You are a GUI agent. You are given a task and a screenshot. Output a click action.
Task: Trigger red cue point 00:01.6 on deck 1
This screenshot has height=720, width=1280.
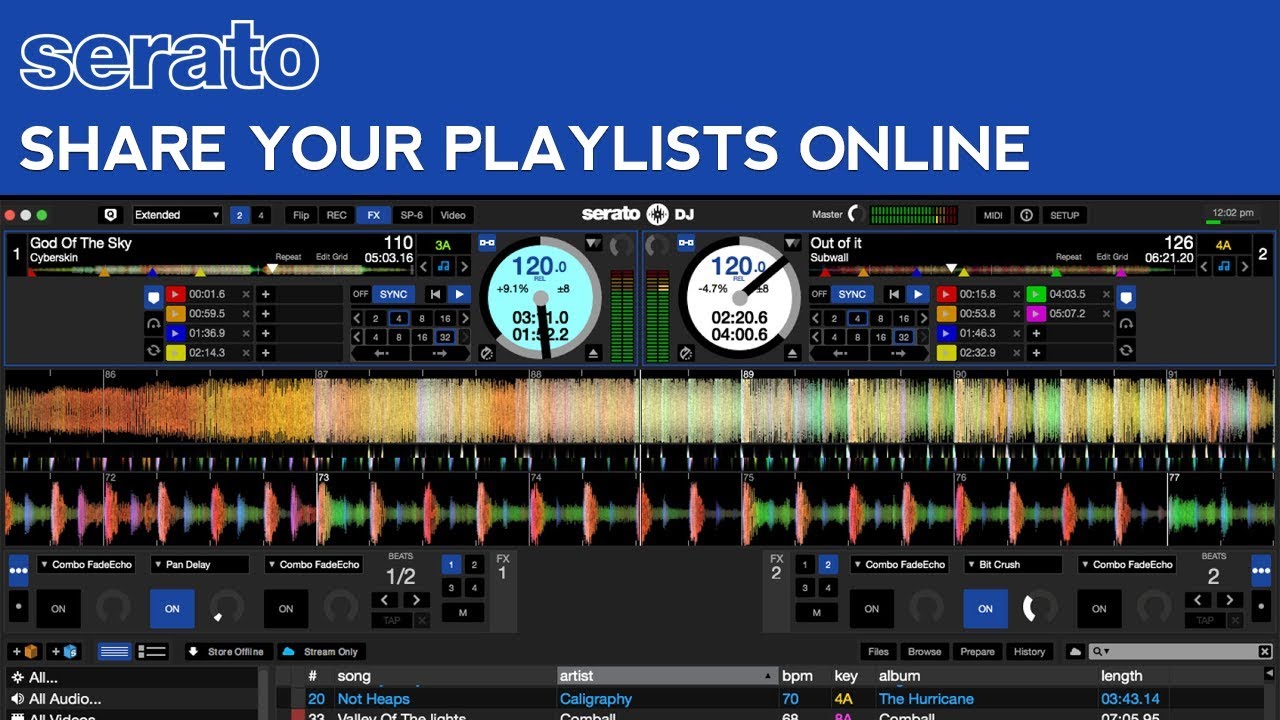(x=176, y=294)
